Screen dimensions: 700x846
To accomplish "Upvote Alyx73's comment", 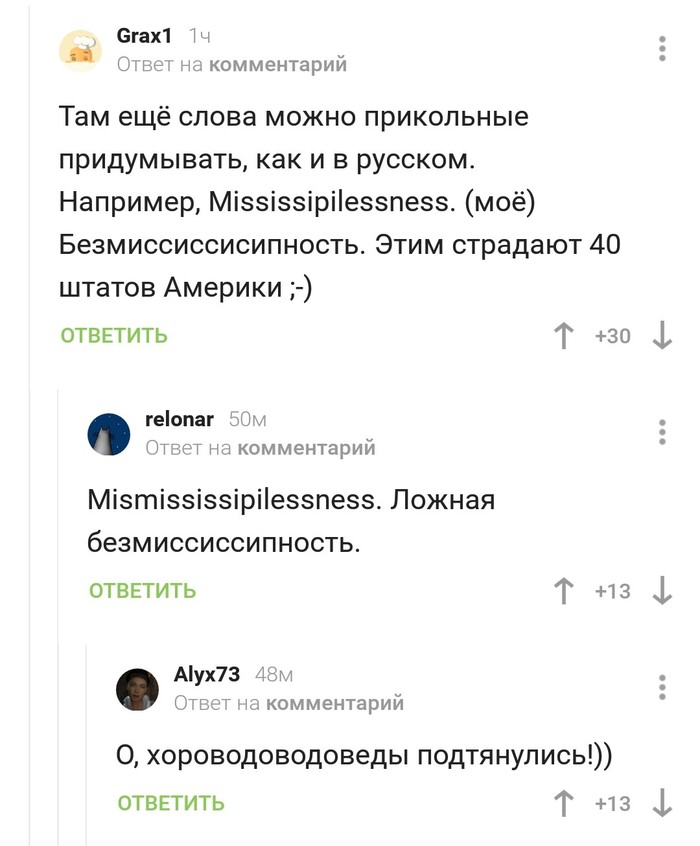I will click(565, 803).
